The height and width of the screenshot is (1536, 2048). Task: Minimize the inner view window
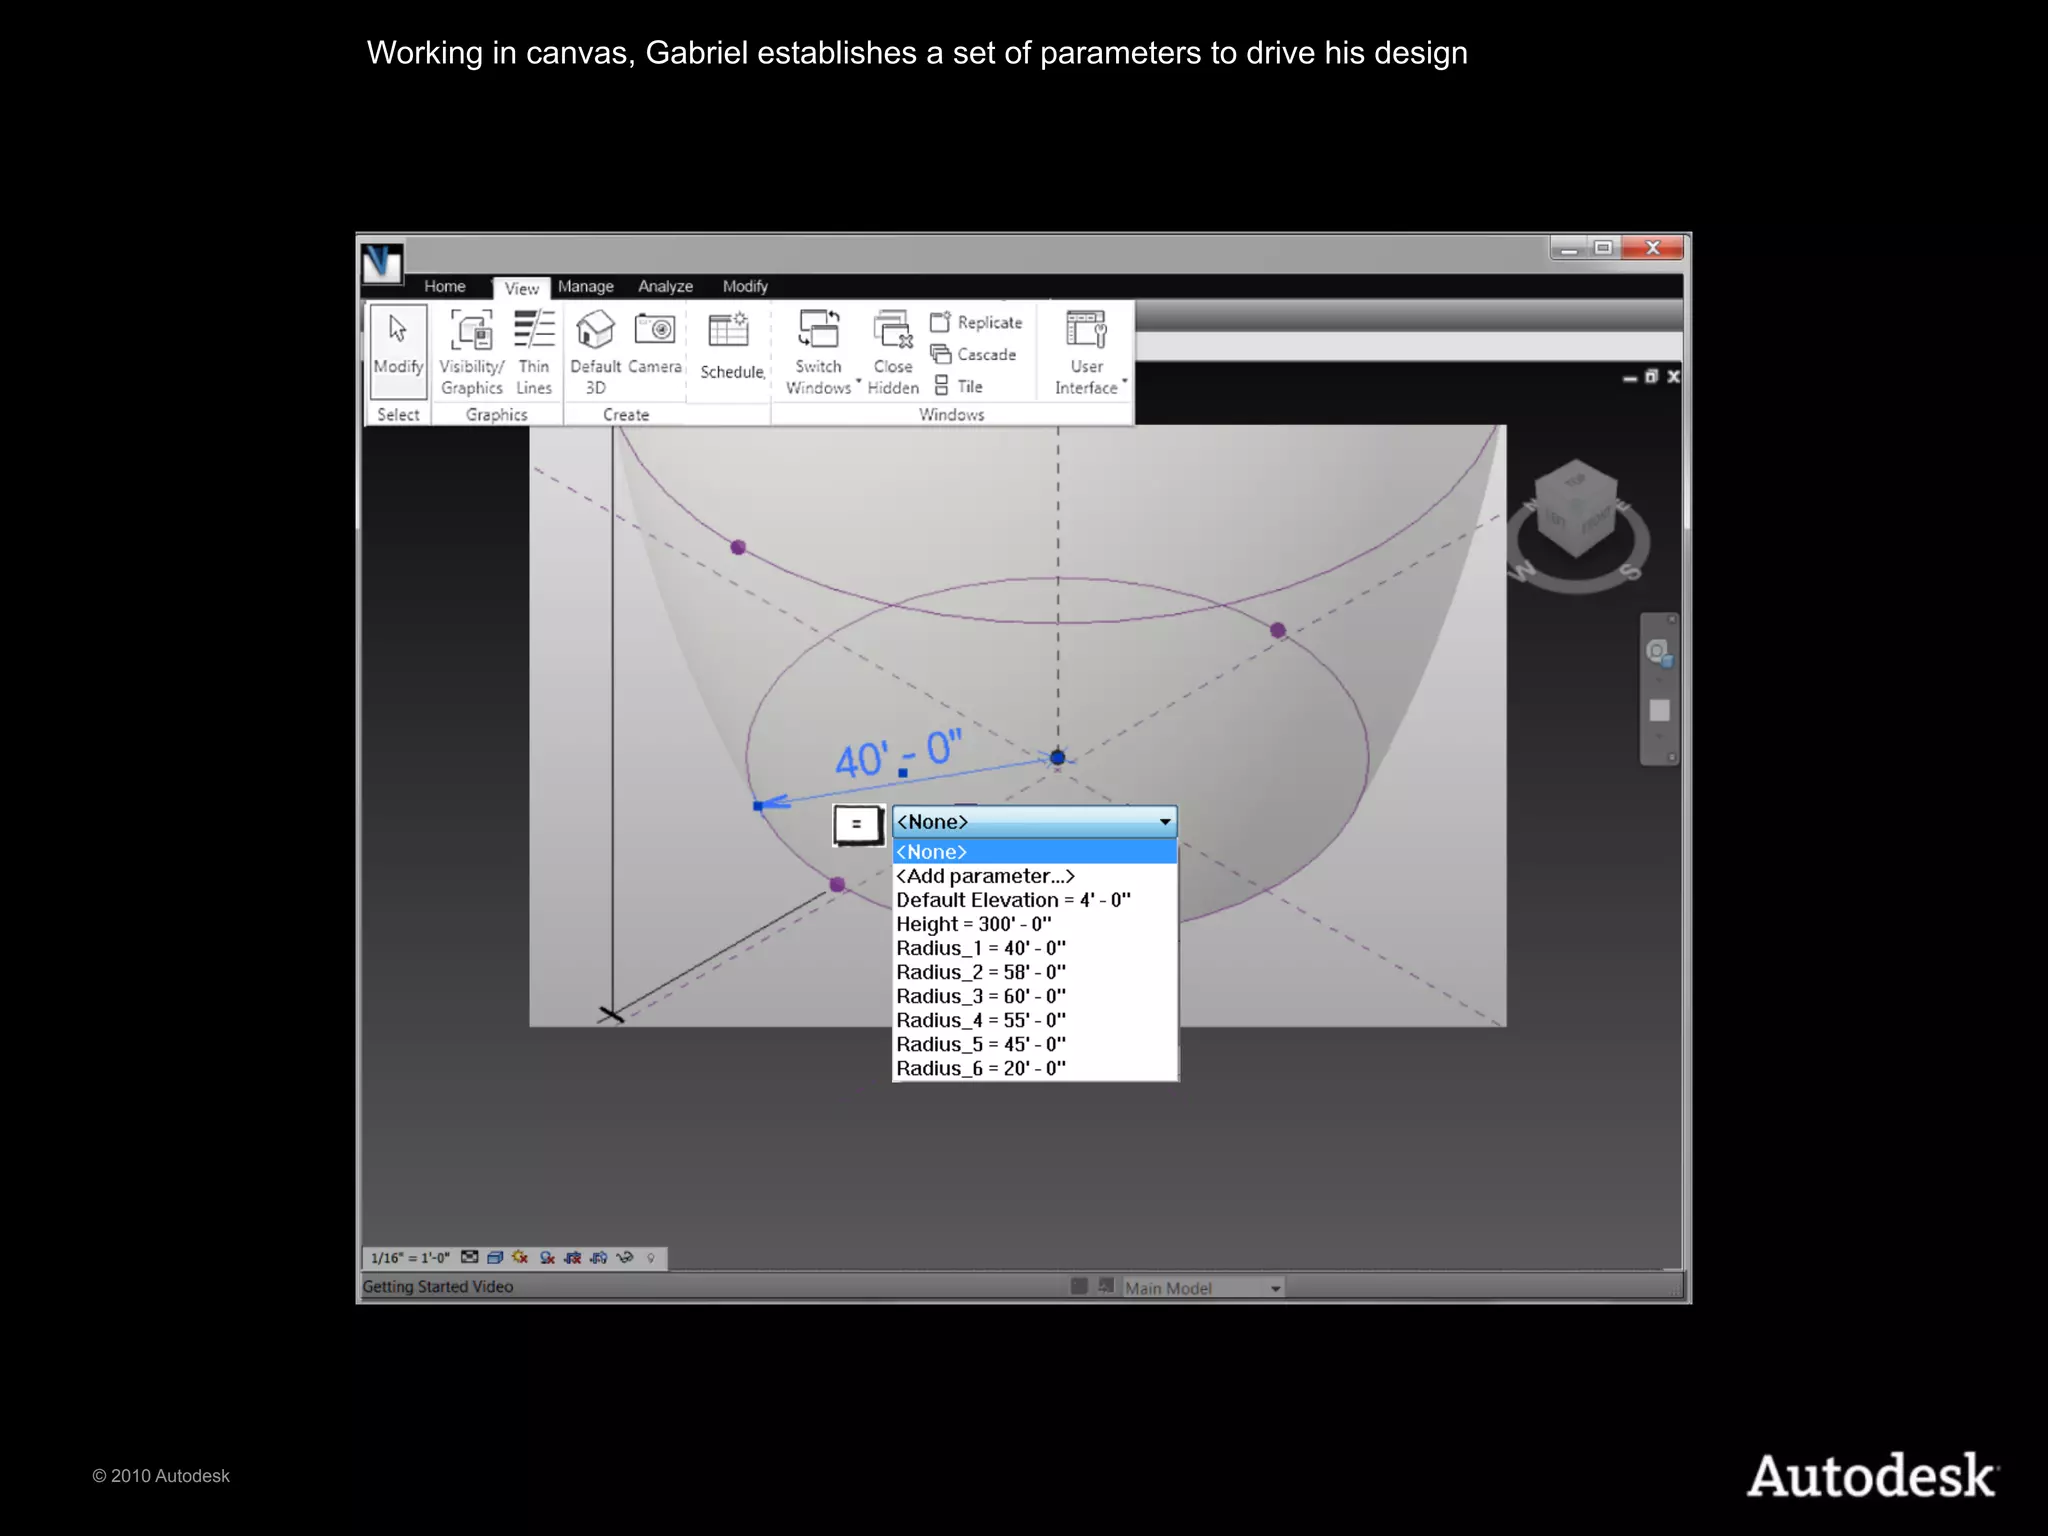pyautogui.click(x=1630, y=378)
